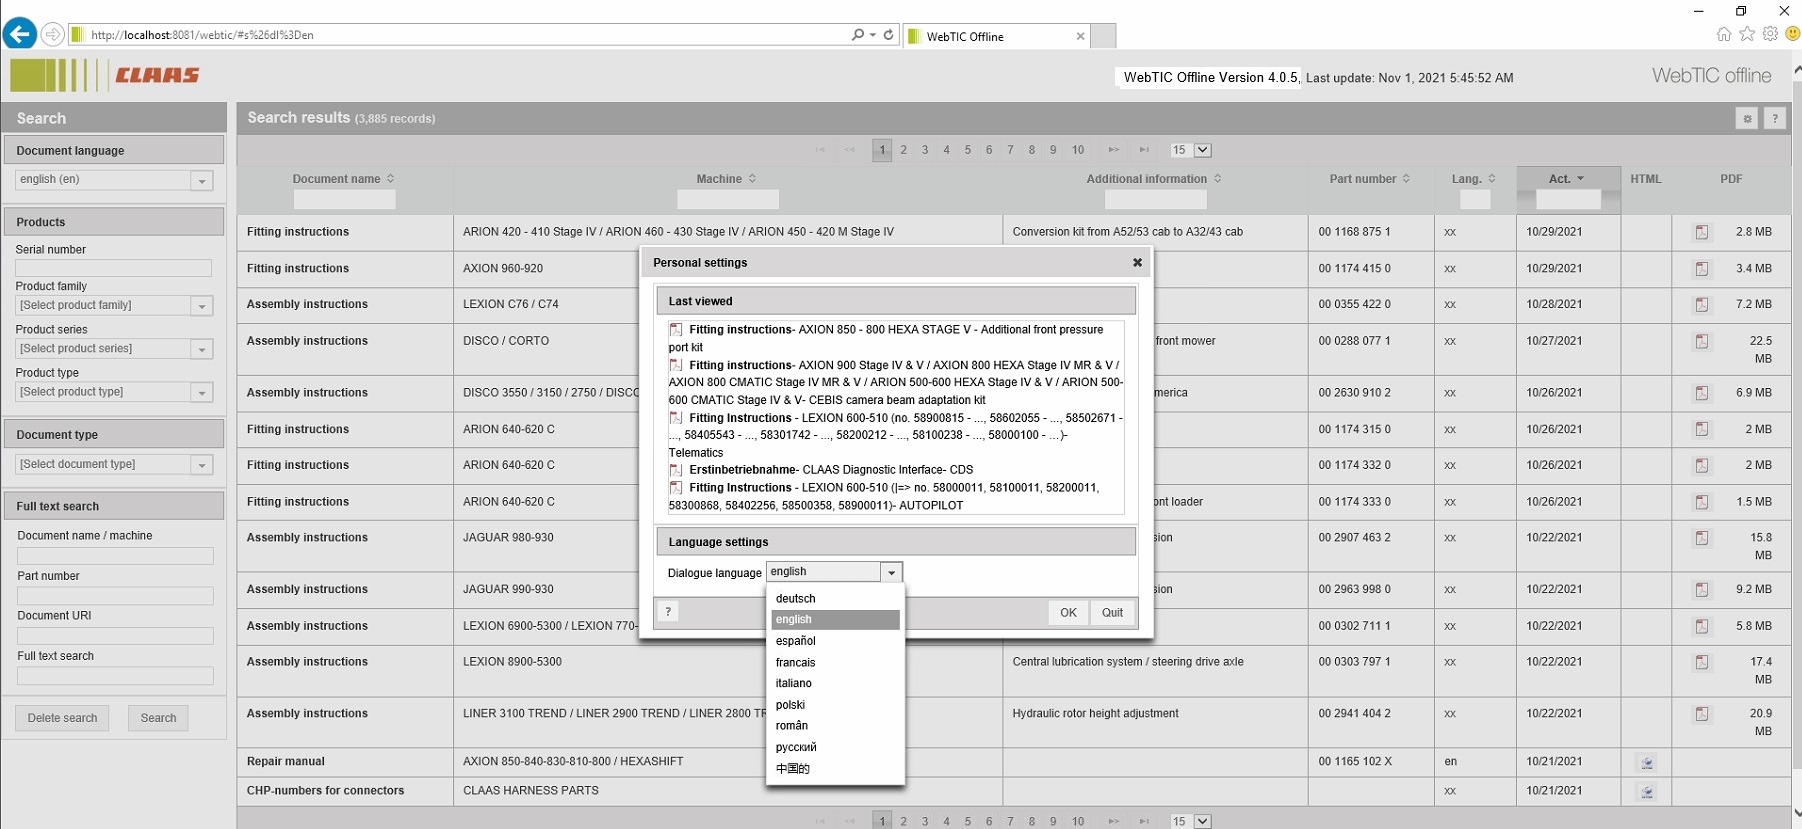Image resolution: width=1802 pixels, height=829 pixels.
Task: Go to results page 2 in top pager
Action: (x=903, y=150)
